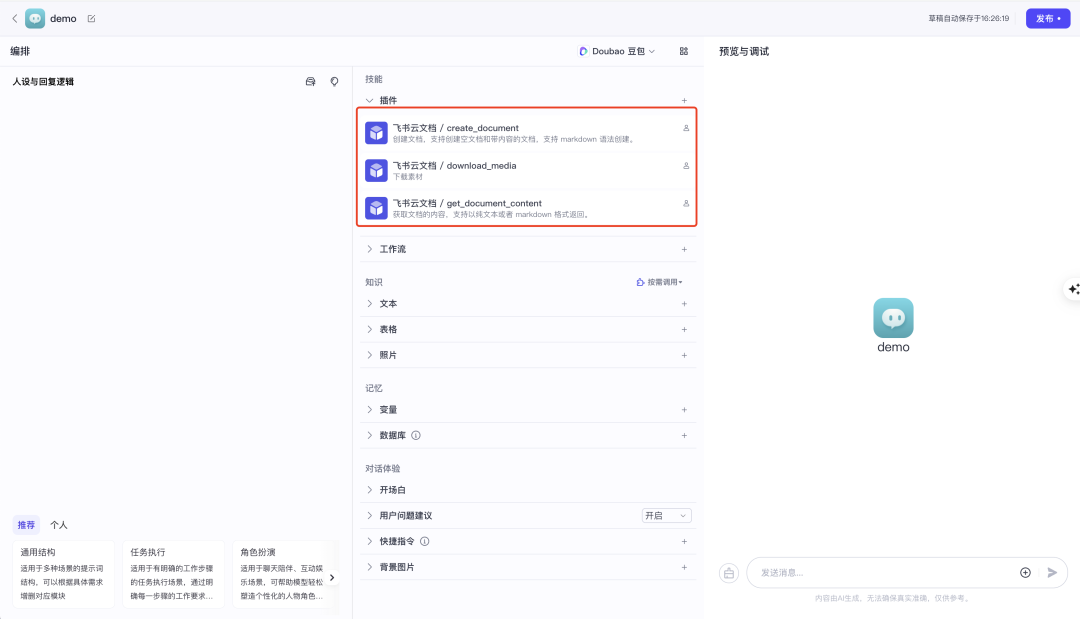Switch layout via the grid icon

[x=684, y=51]
